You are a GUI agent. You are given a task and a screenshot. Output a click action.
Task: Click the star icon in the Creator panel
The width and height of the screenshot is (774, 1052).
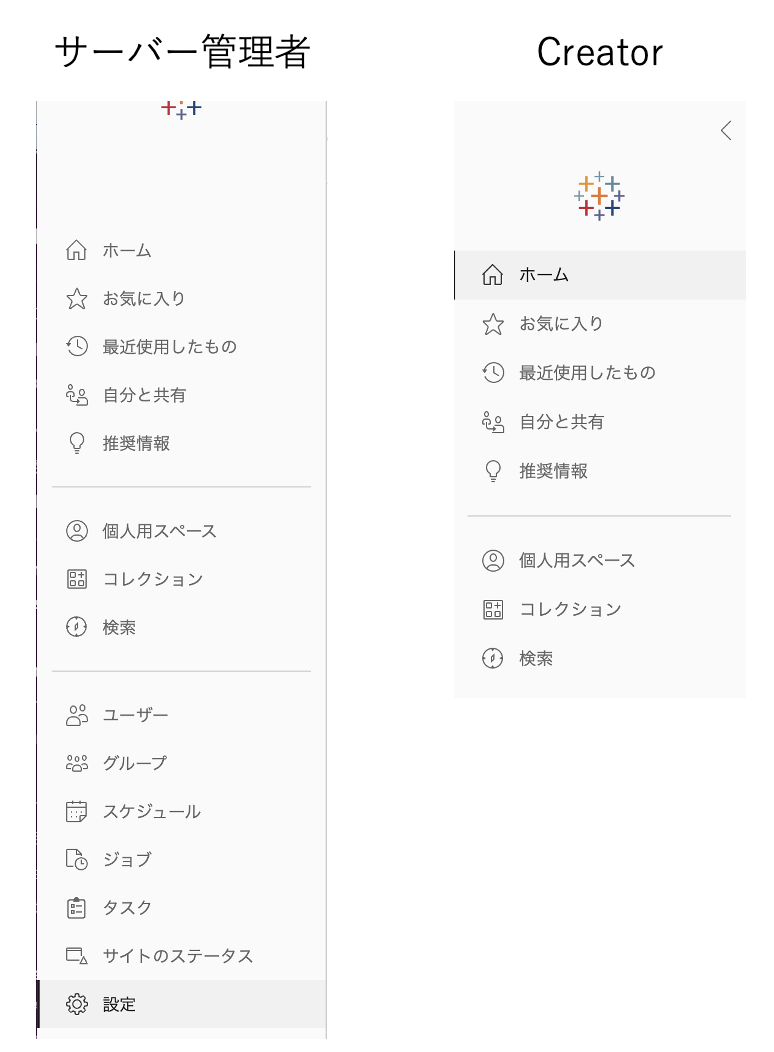click(493, 324)
